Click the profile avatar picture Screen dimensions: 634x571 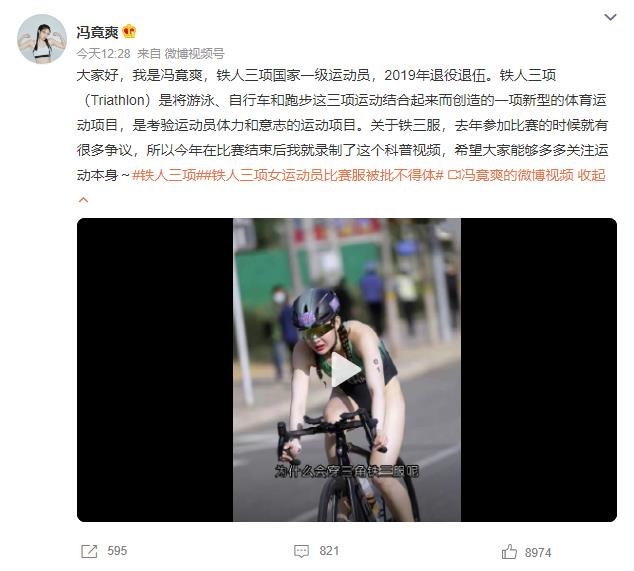(x=42, y=39)
